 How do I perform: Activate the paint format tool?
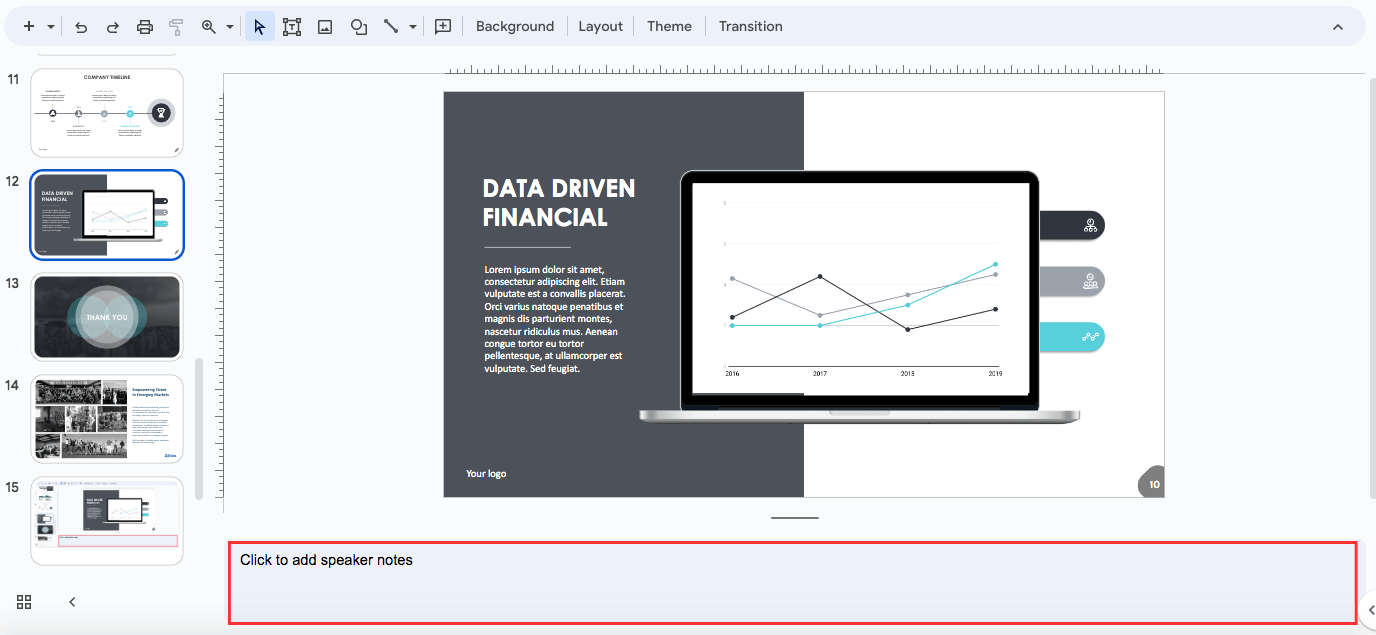pyautogui.click(x=176, y=26)
